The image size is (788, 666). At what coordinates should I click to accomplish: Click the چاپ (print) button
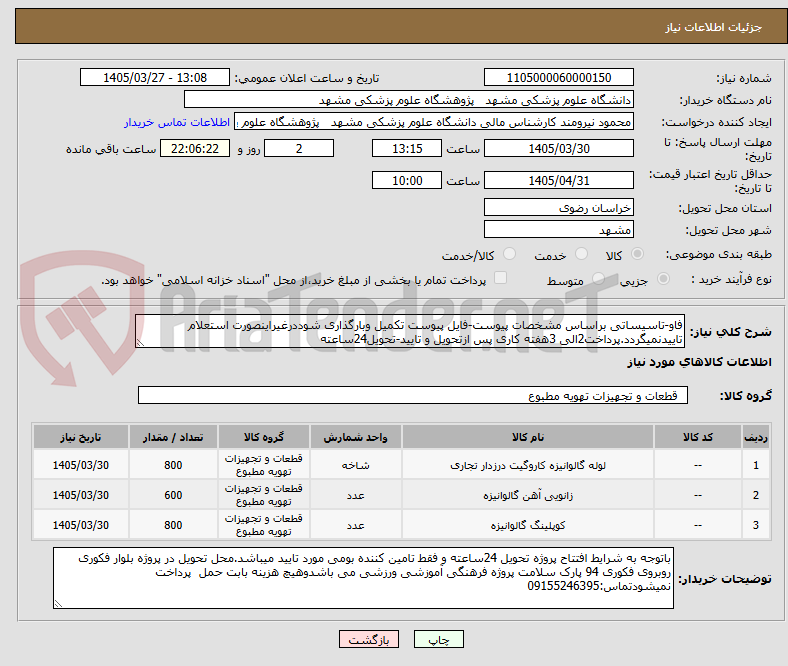click(438, 639)
